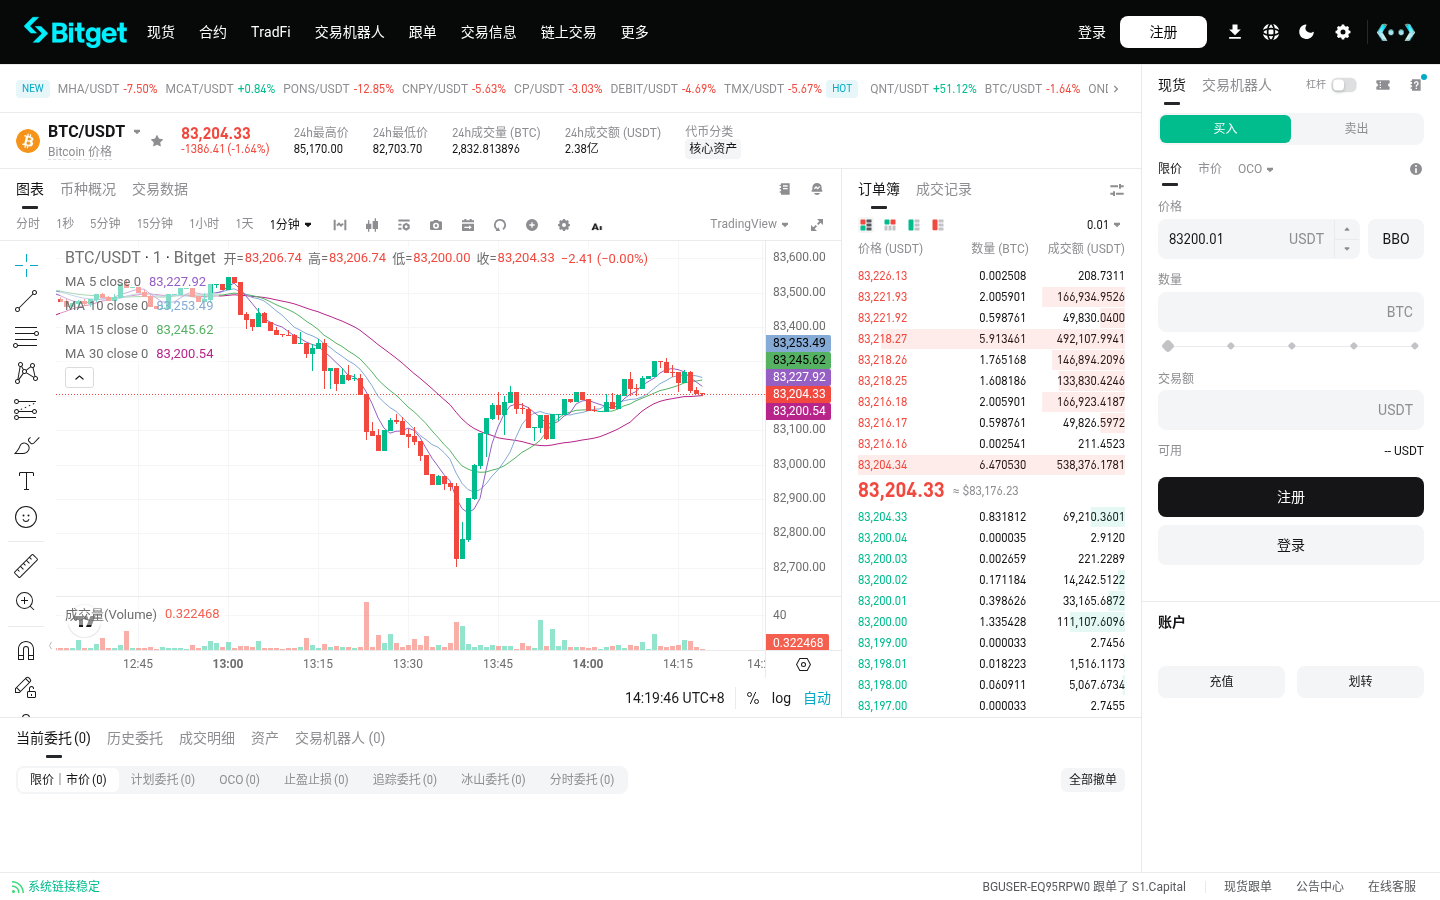The image size is (1440, 900).
Task: Click the chart reset/replay icon
Action: [500, 225]
